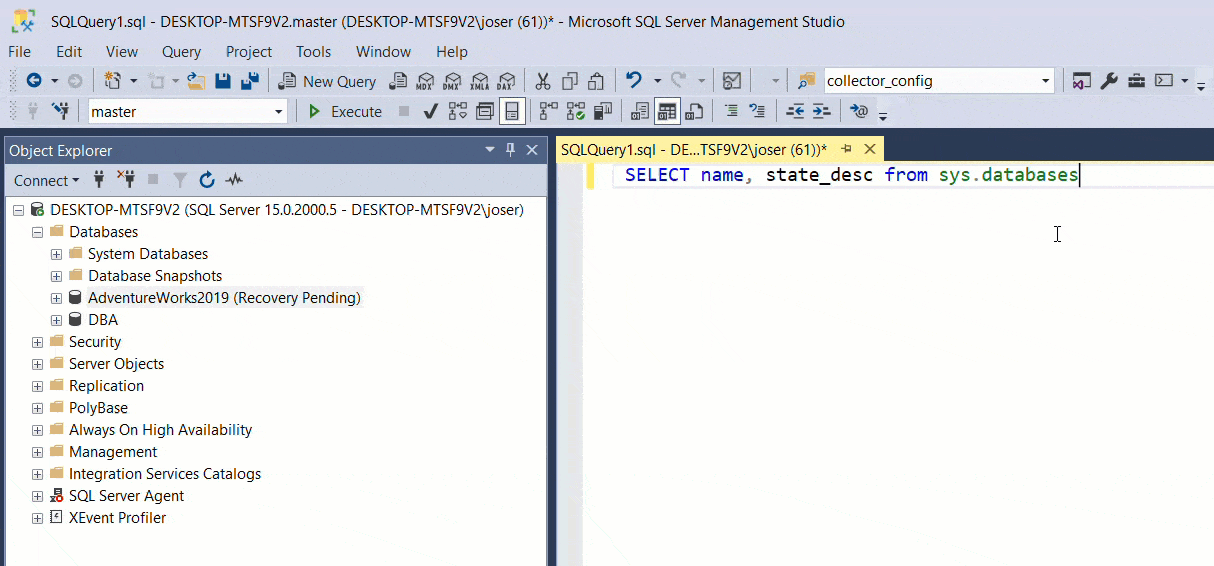Open a new Database Engine Query
The height and width of the screenshot is (566, 1214).
click(x=398, y=81)
